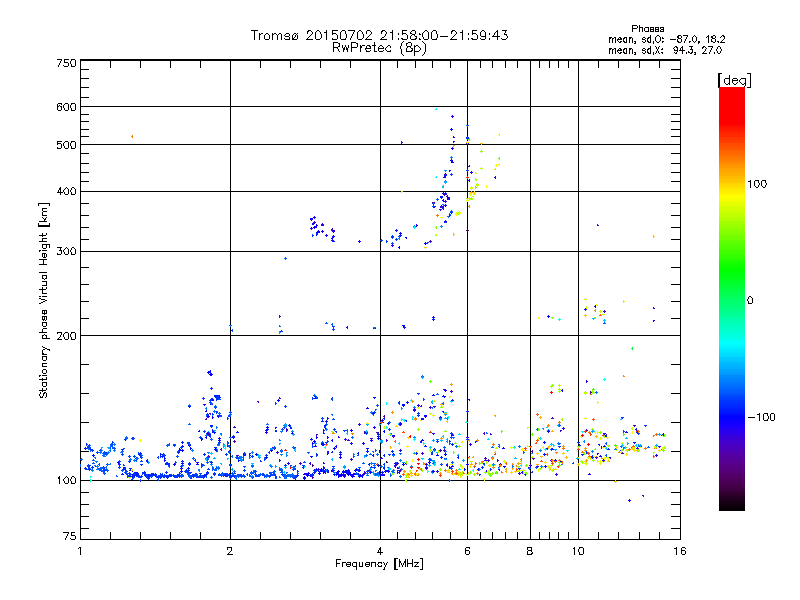800x600 pixels.
Task: Click the x-axis tick label '2'
Action: (x=230, y=551)
